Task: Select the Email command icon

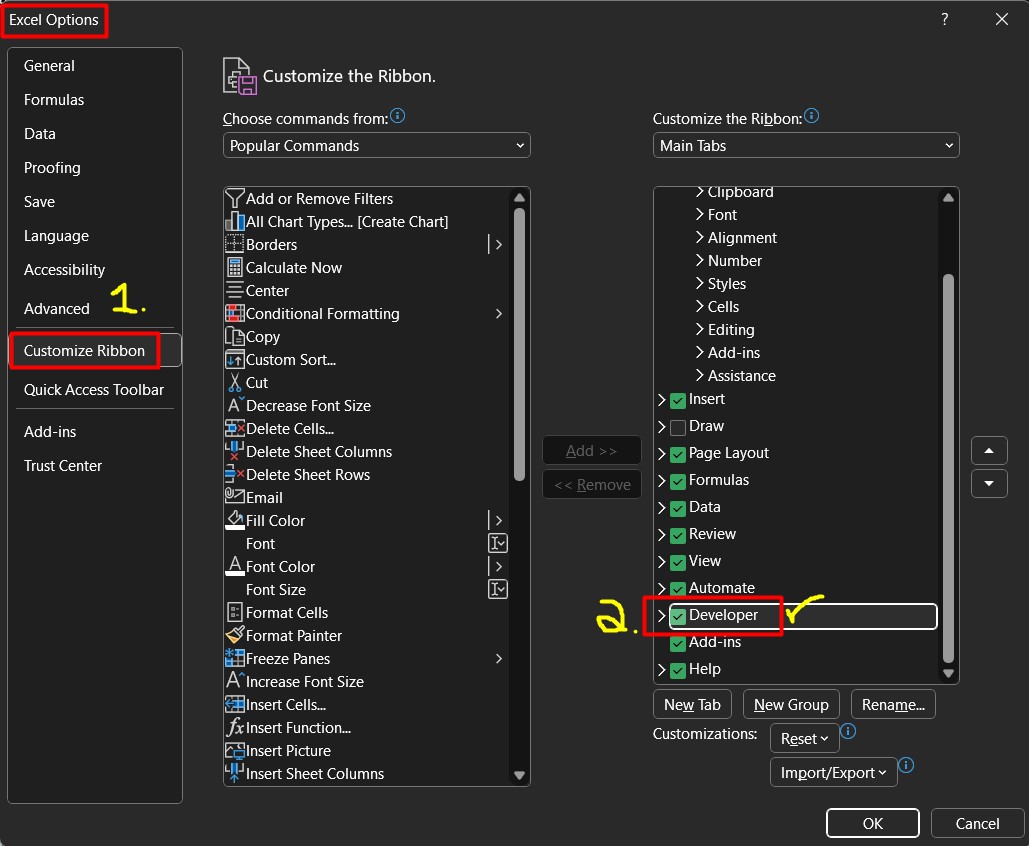Action: point(234,497)
